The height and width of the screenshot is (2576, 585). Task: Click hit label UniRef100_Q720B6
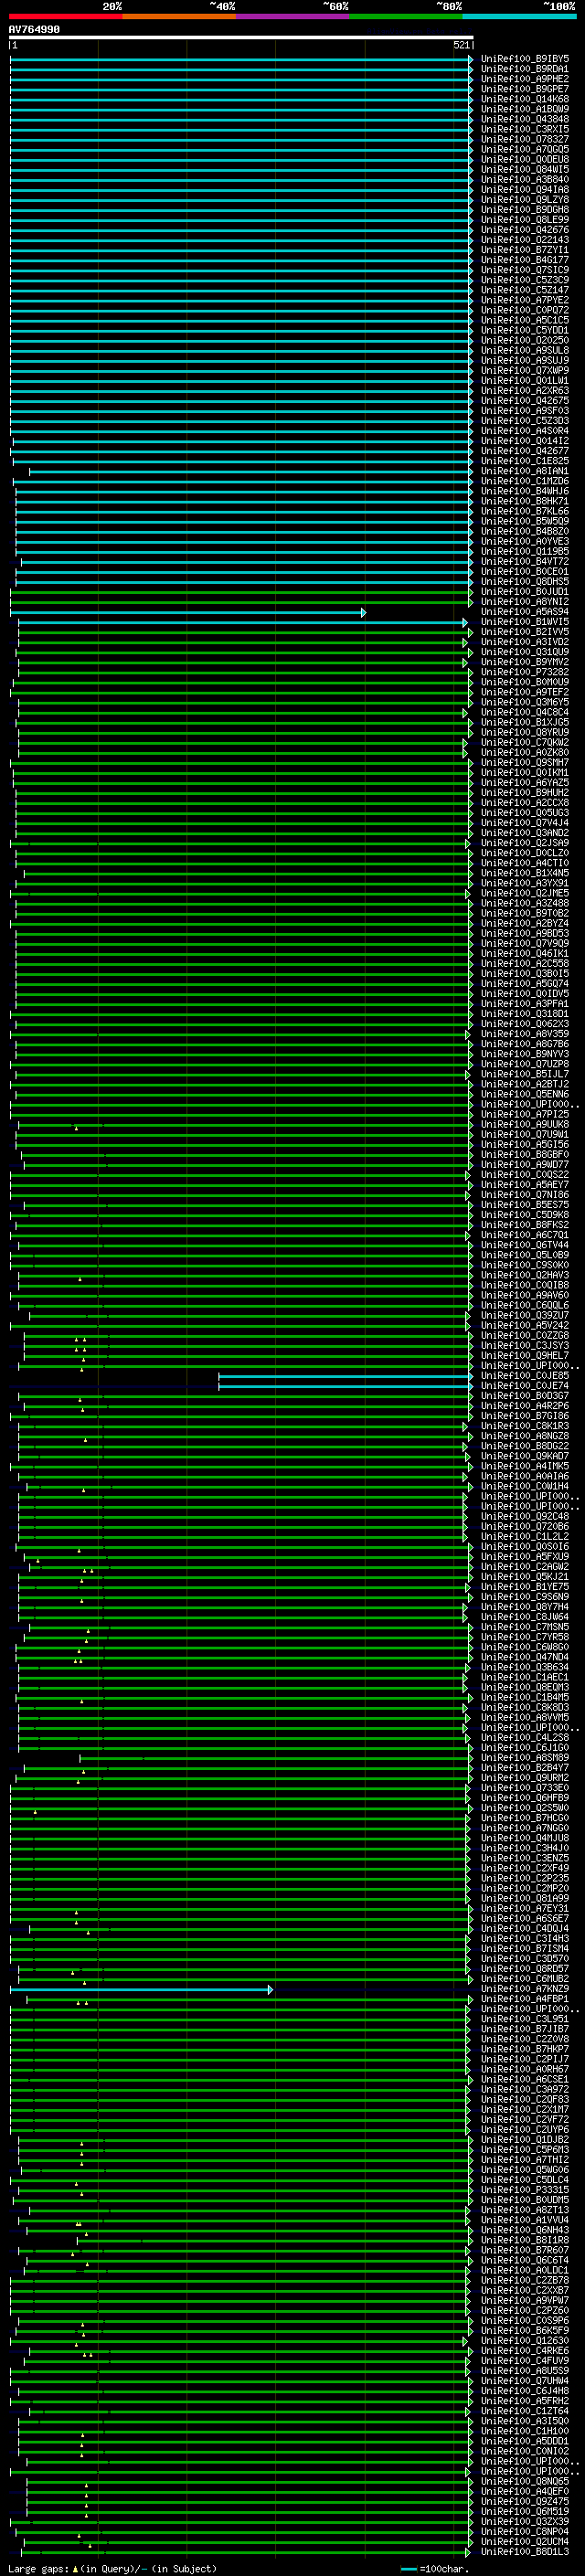(524, 1526)
